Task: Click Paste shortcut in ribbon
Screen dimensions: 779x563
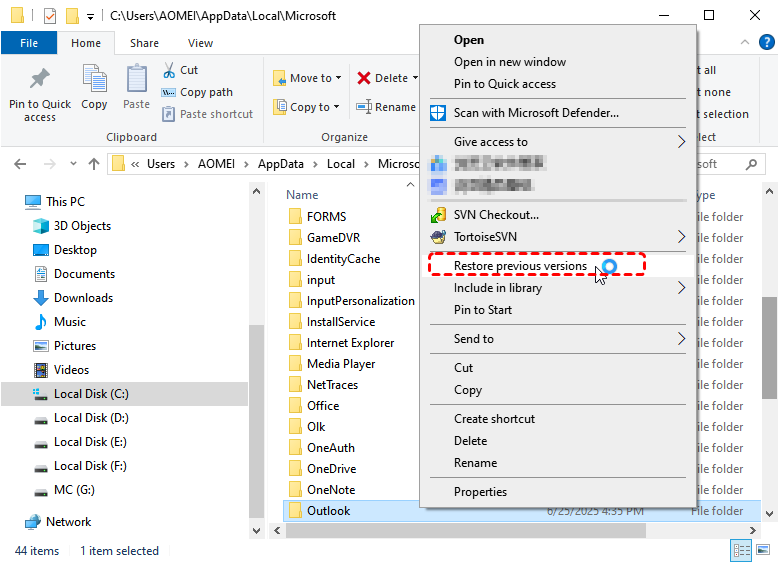Action: [208, 114]
